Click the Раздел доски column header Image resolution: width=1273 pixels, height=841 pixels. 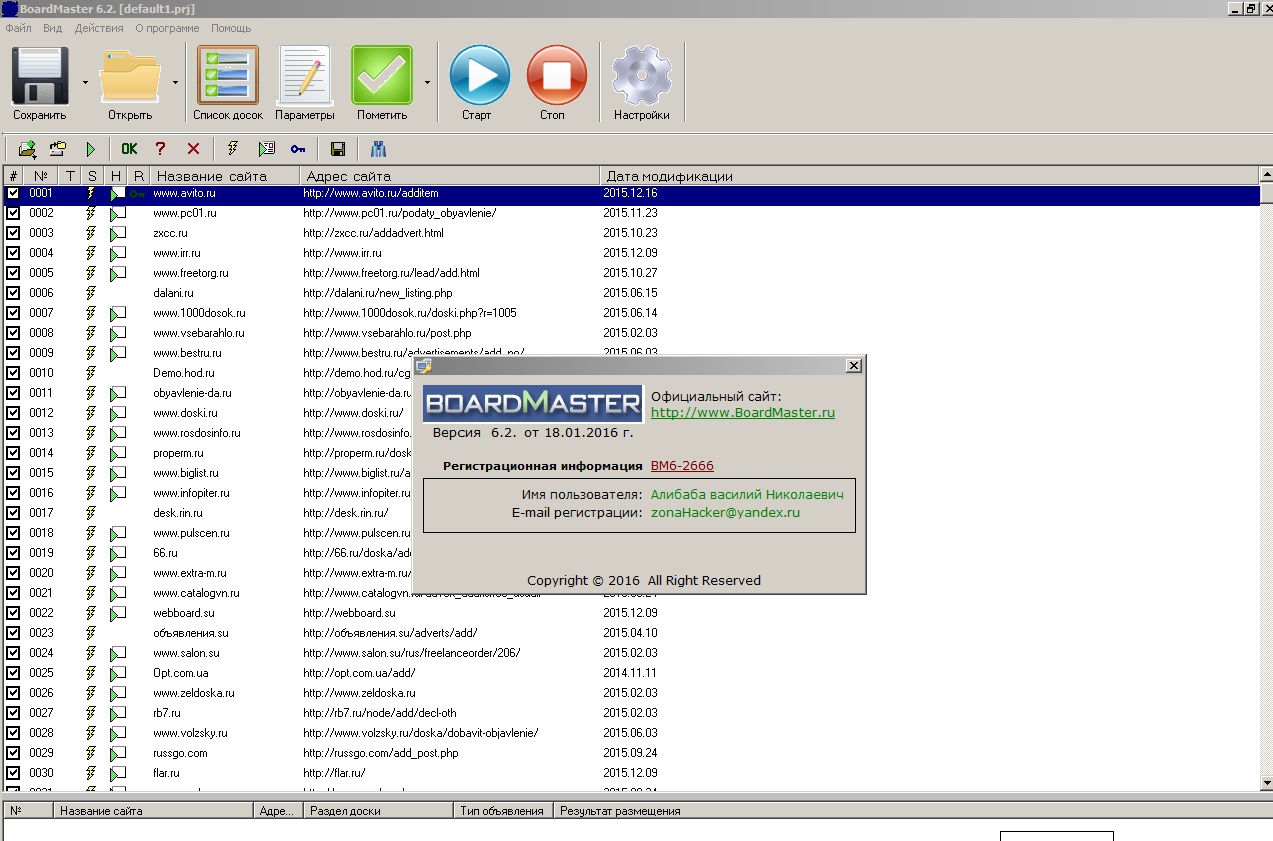pyautogui.click(x=378, y=811)
